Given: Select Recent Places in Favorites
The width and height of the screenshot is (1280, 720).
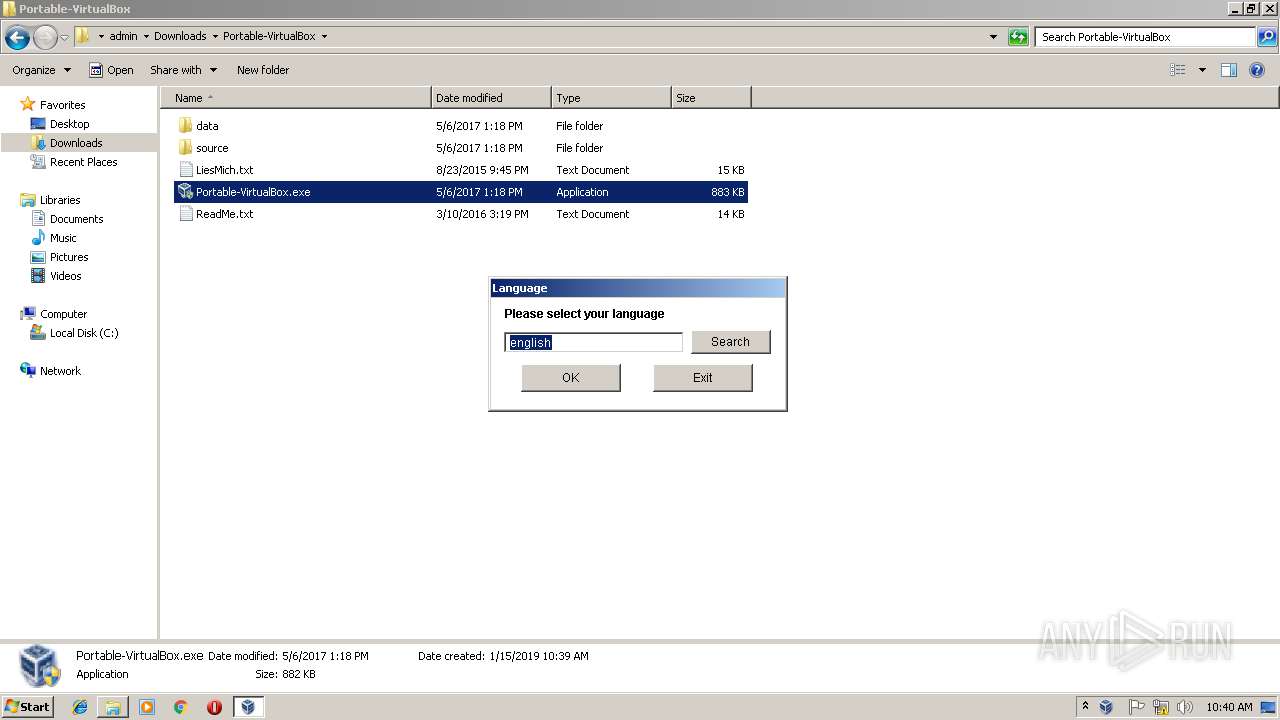Looking at the screenshot, I should tap(83, 162).
